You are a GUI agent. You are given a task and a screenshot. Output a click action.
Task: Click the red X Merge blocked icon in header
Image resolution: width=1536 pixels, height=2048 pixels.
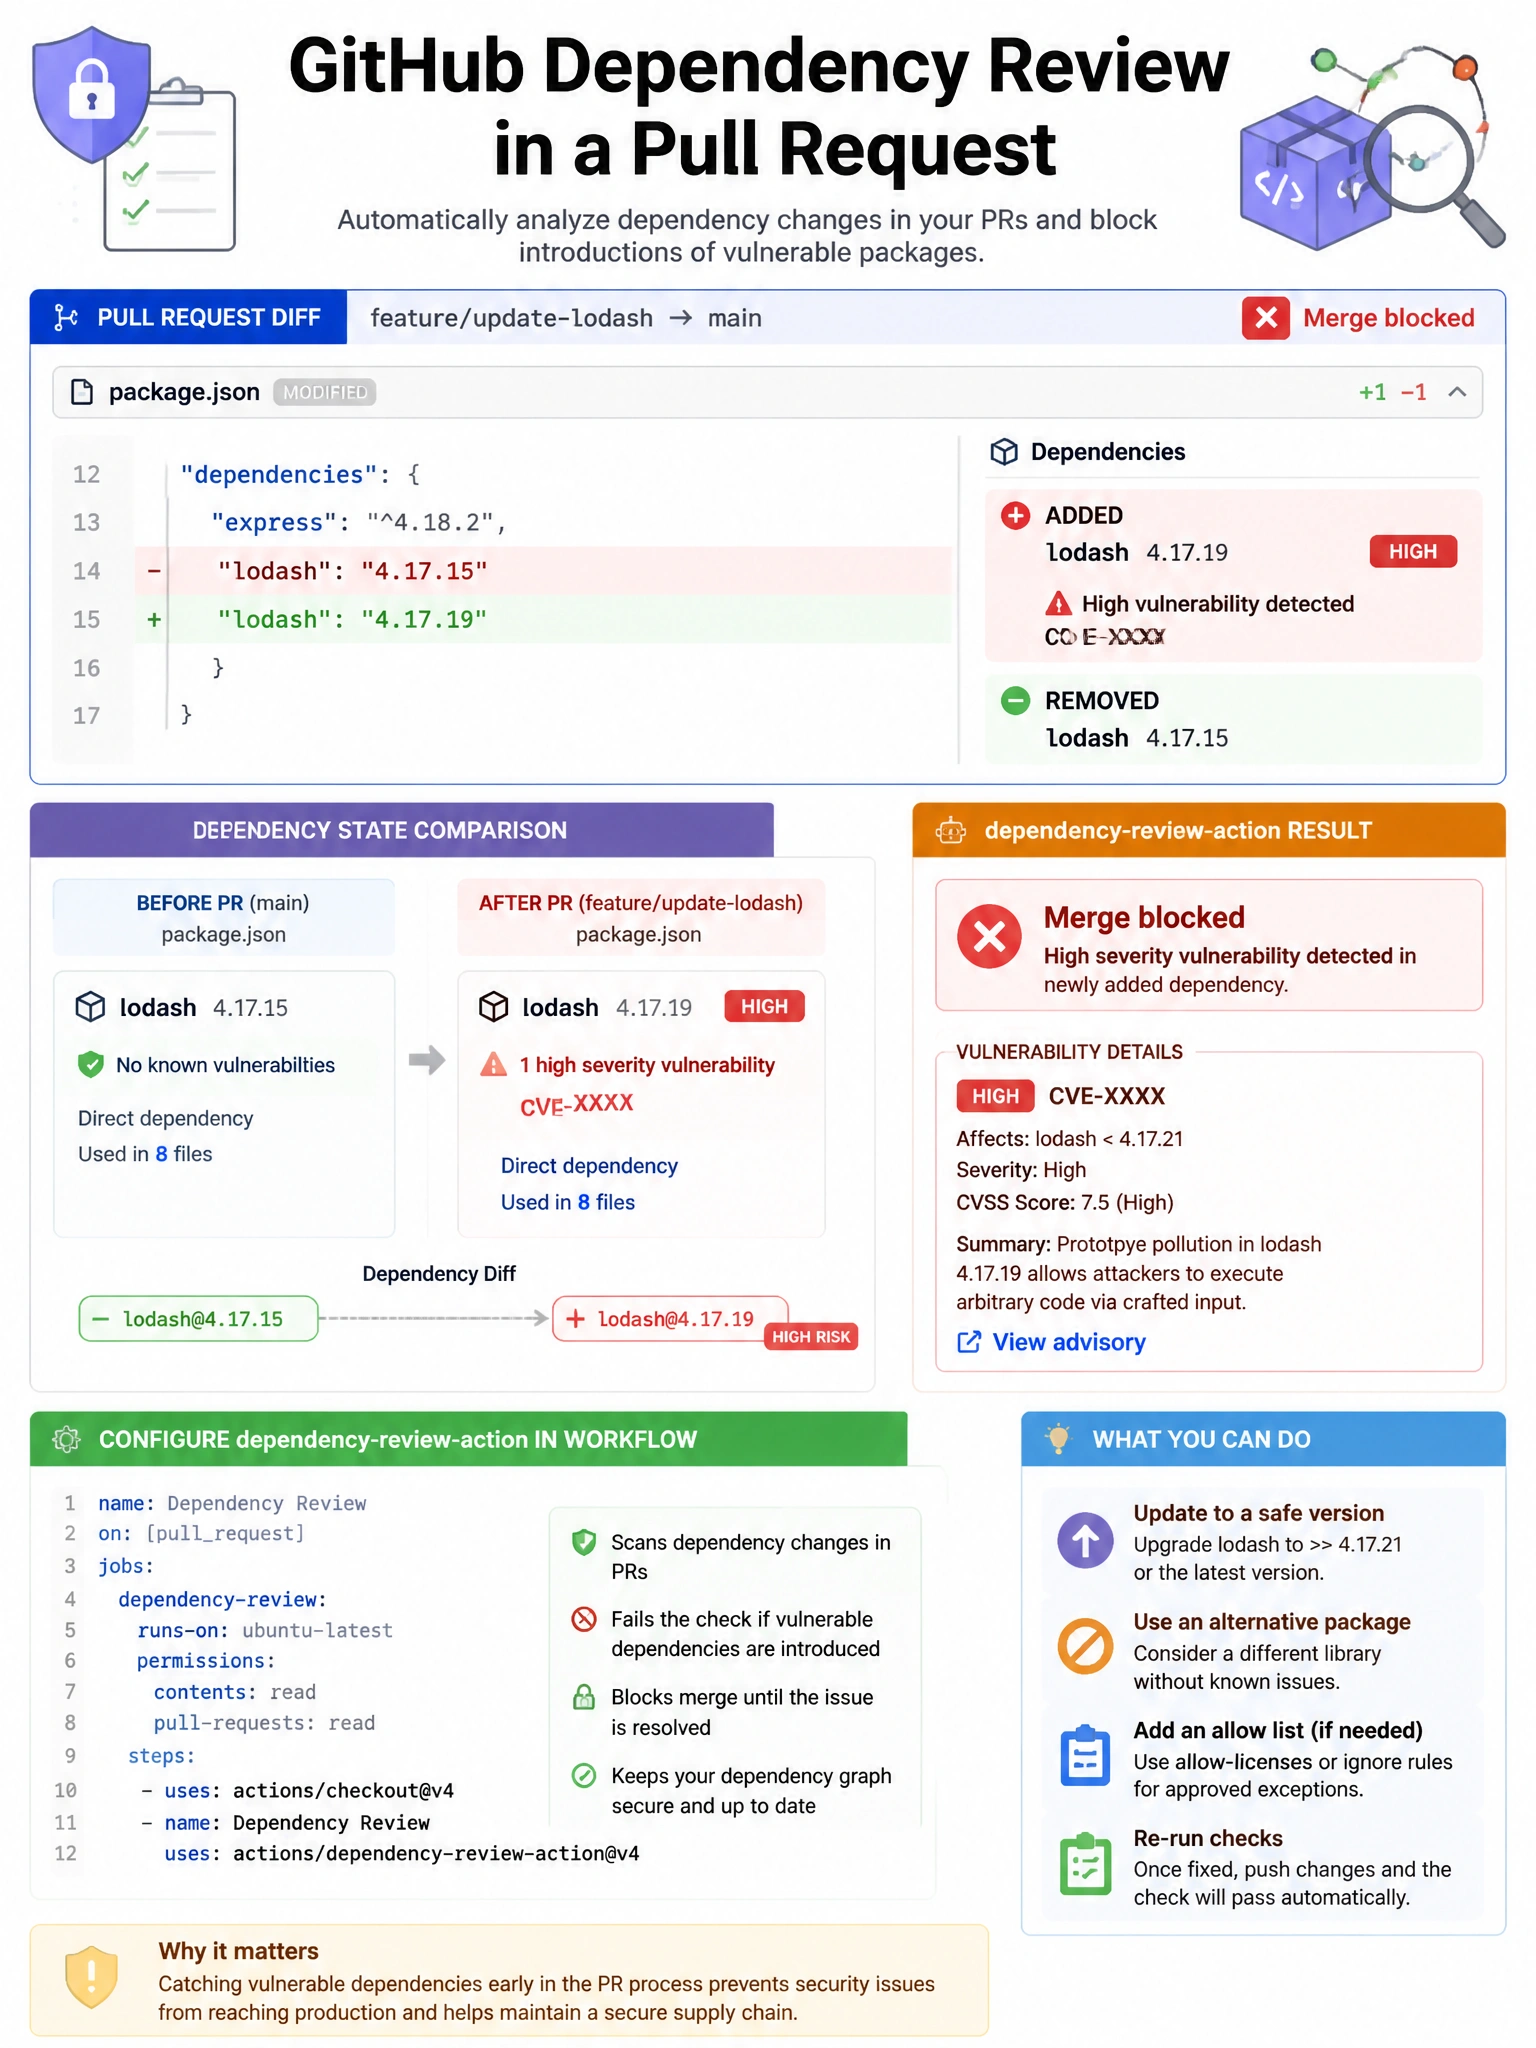pos(1265,318)
